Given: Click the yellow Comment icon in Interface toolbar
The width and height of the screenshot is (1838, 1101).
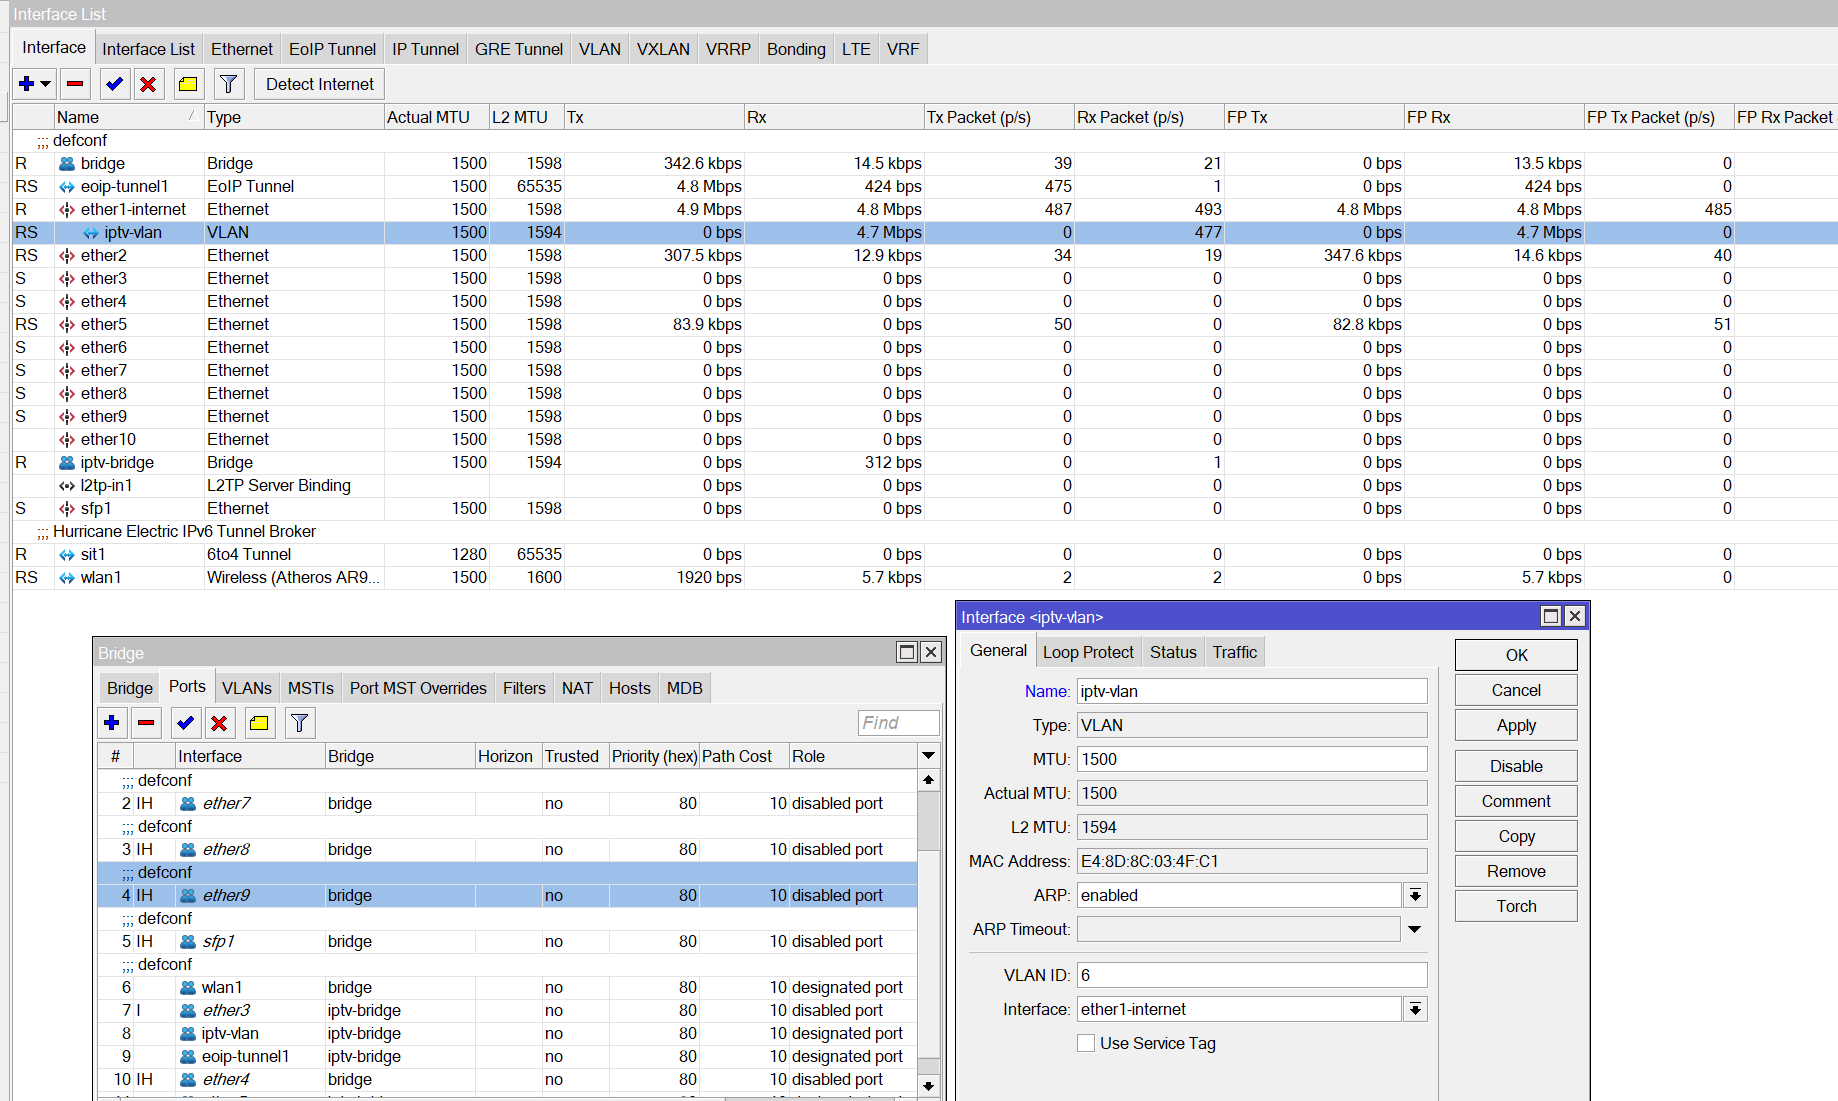Looking at the screenshot, I should coord(188,84).
